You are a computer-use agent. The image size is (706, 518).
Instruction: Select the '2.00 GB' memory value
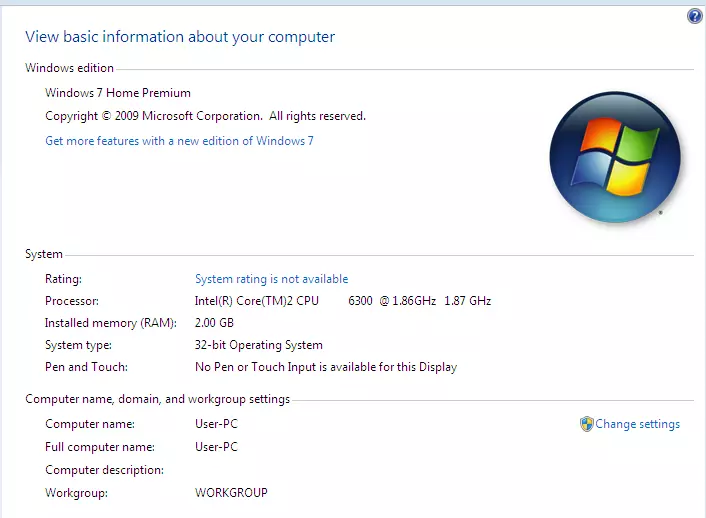click(214, 323)
